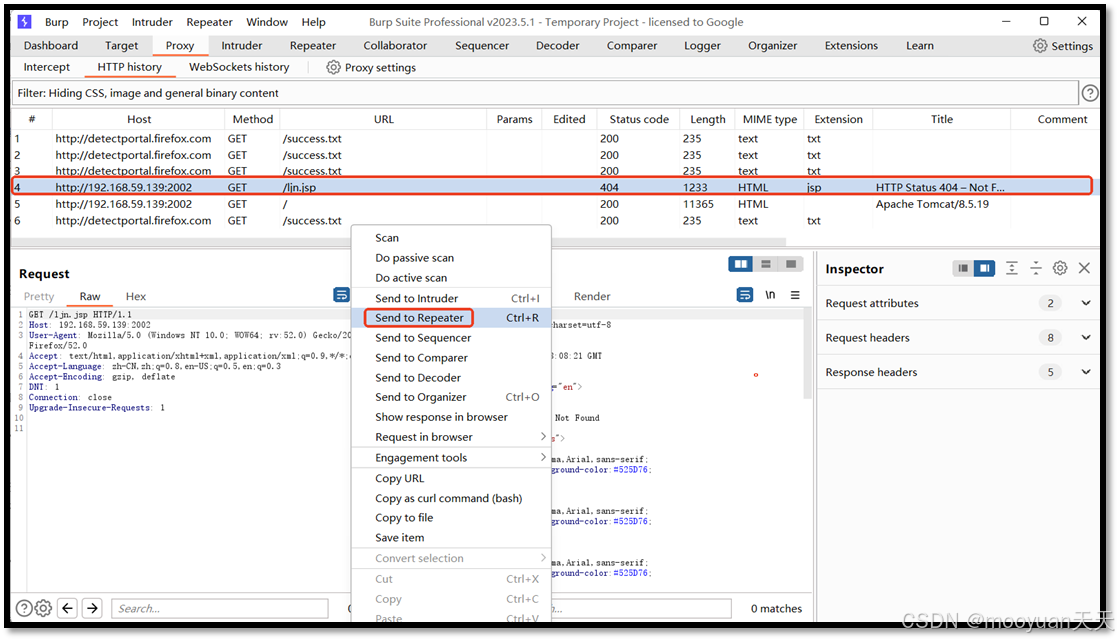Toggle line wrap in the request editor
This screenshot has width=1119, height=641.
click(x=342, y=295)
